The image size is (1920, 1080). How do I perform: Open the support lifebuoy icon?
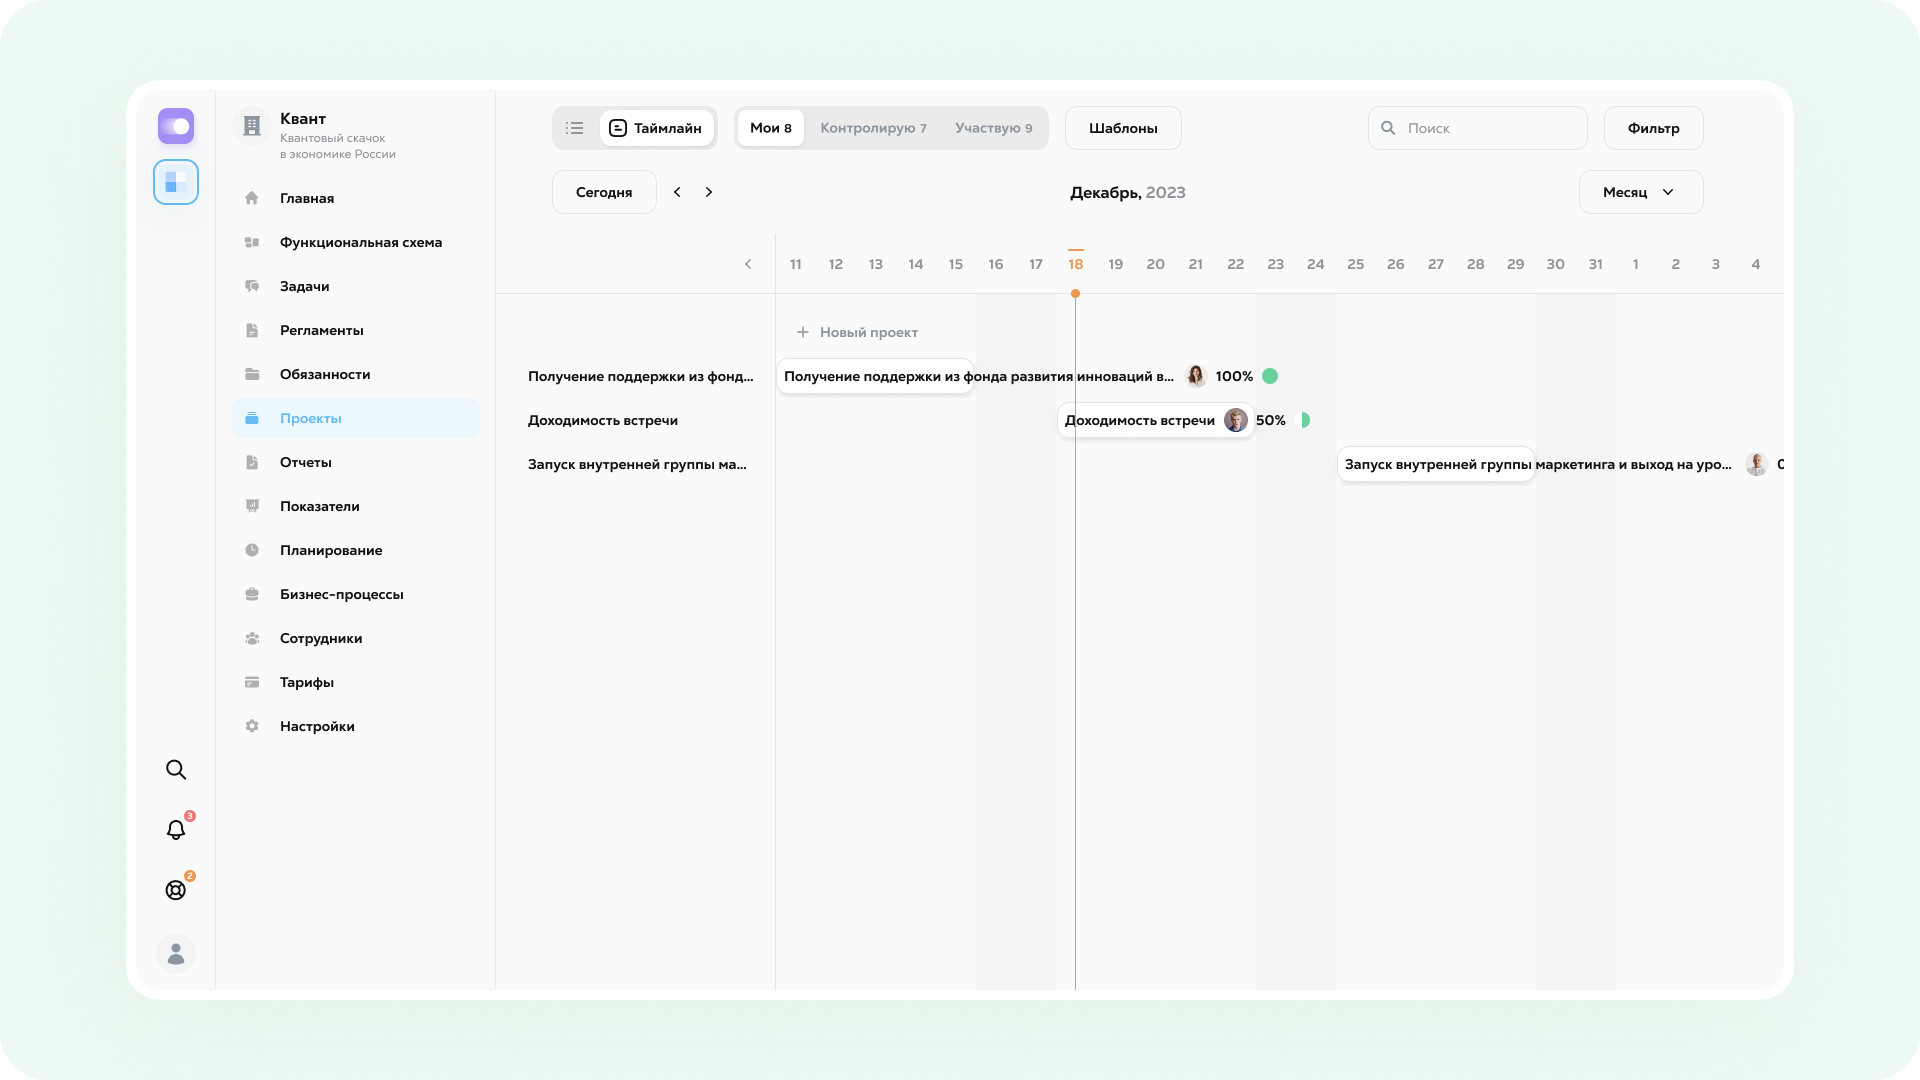click(176, 890)
